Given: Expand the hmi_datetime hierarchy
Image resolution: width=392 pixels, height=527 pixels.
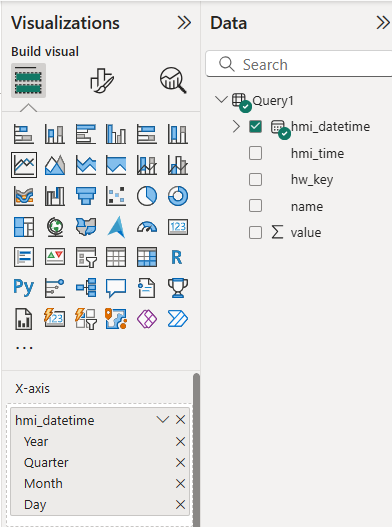Looking at the screenshot, I should tap(236, 127).
